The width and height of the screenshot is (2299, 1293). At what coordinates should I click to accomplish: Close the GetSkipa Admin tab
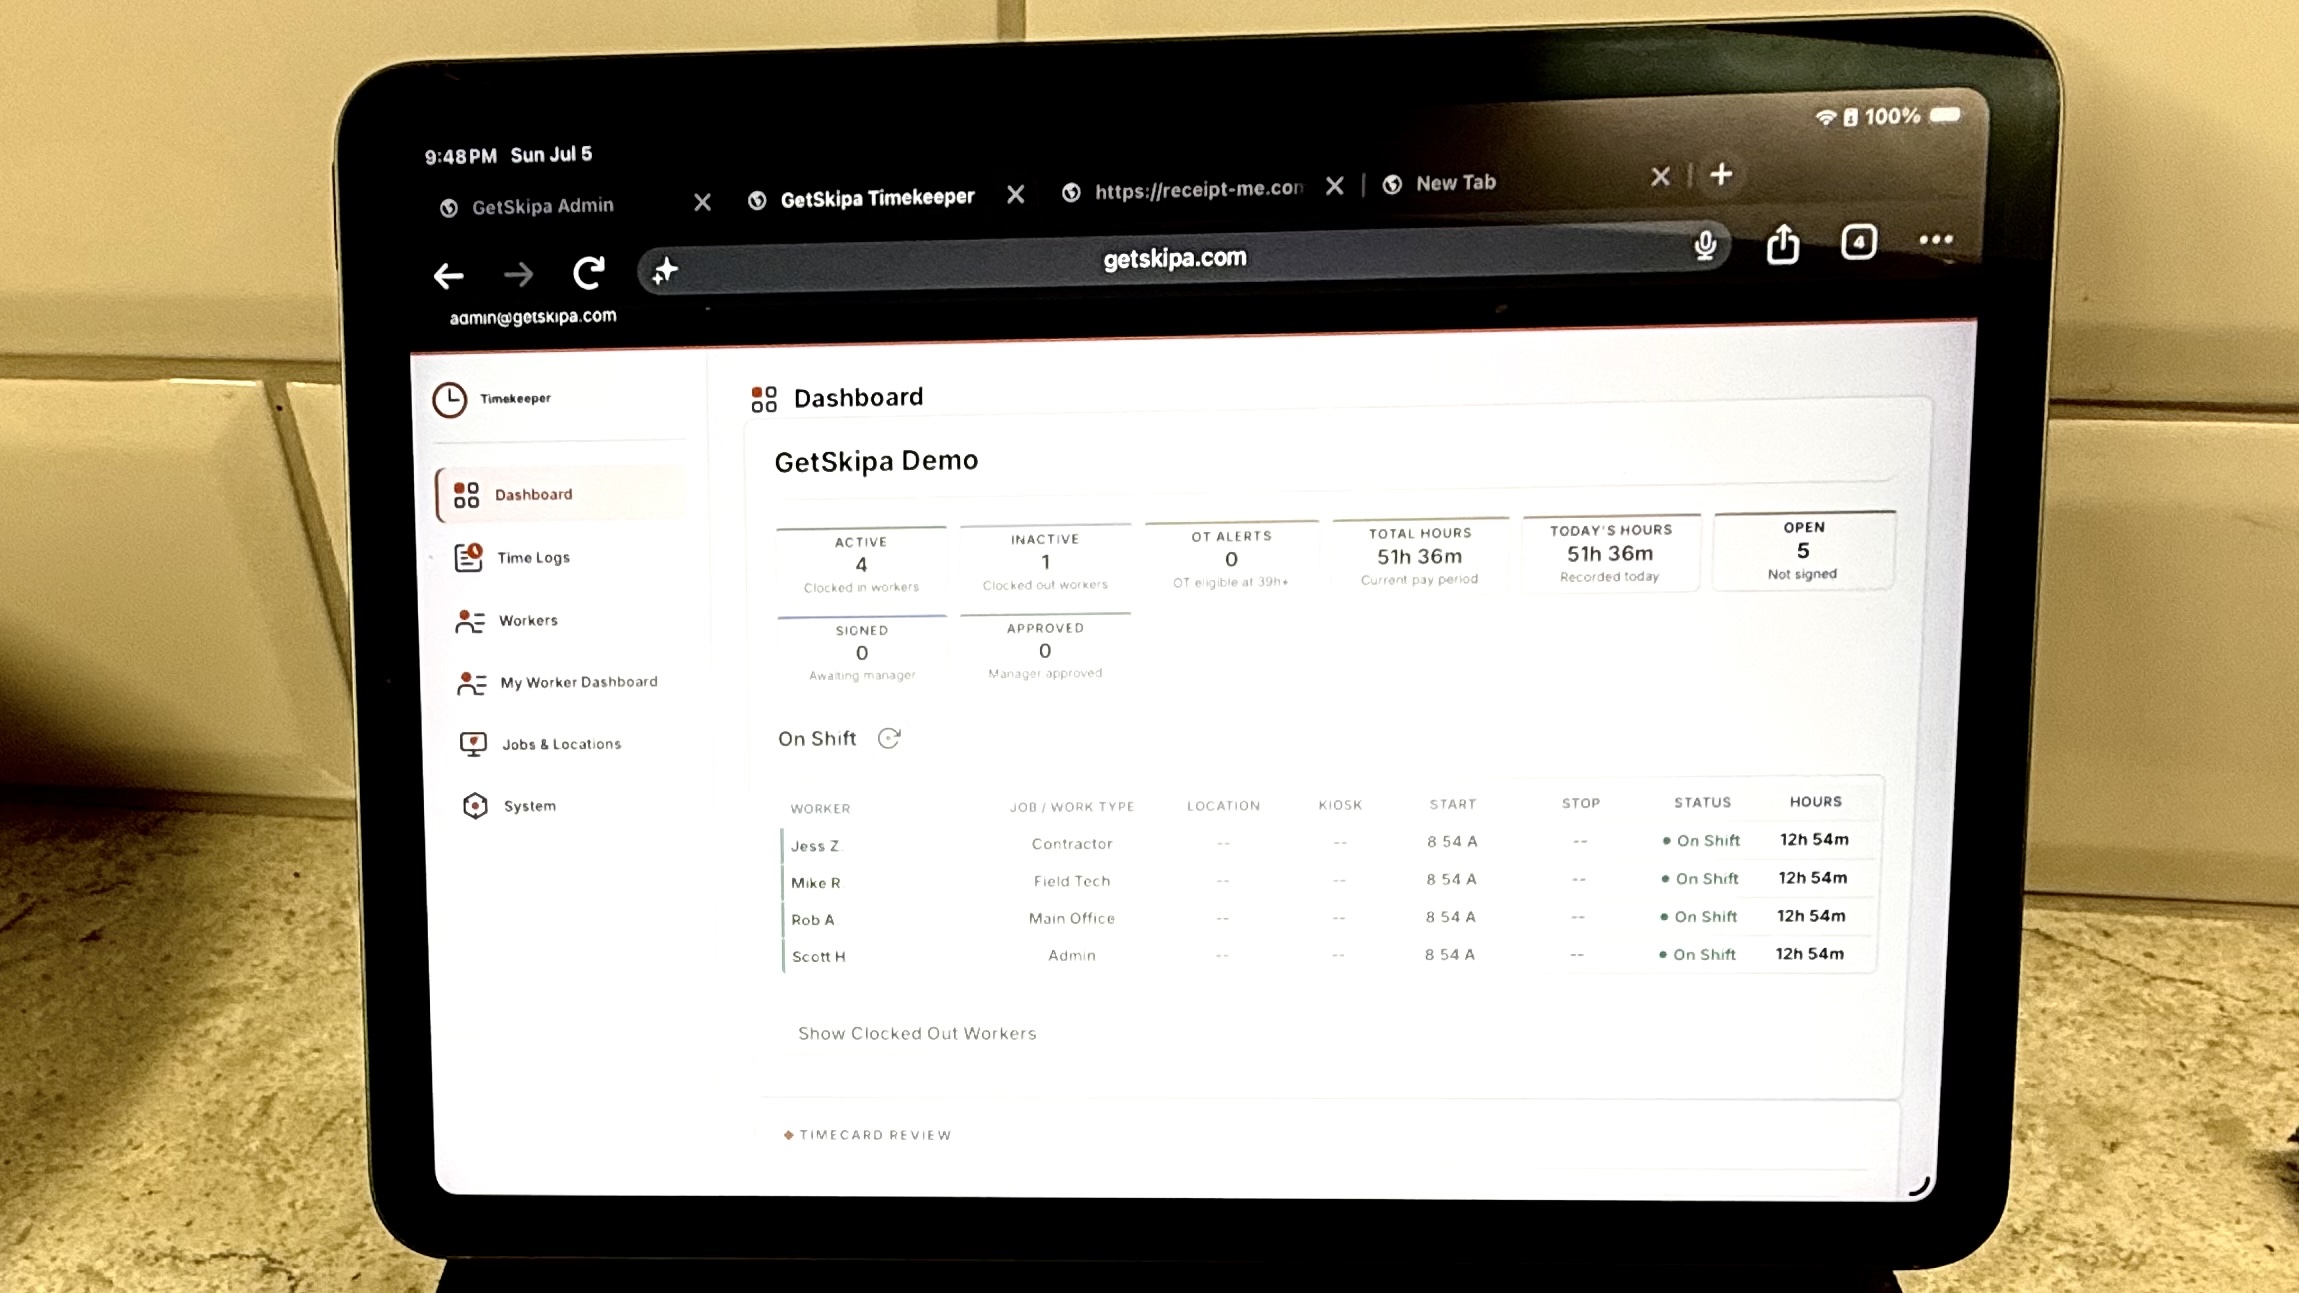click(x=702, y=202)
